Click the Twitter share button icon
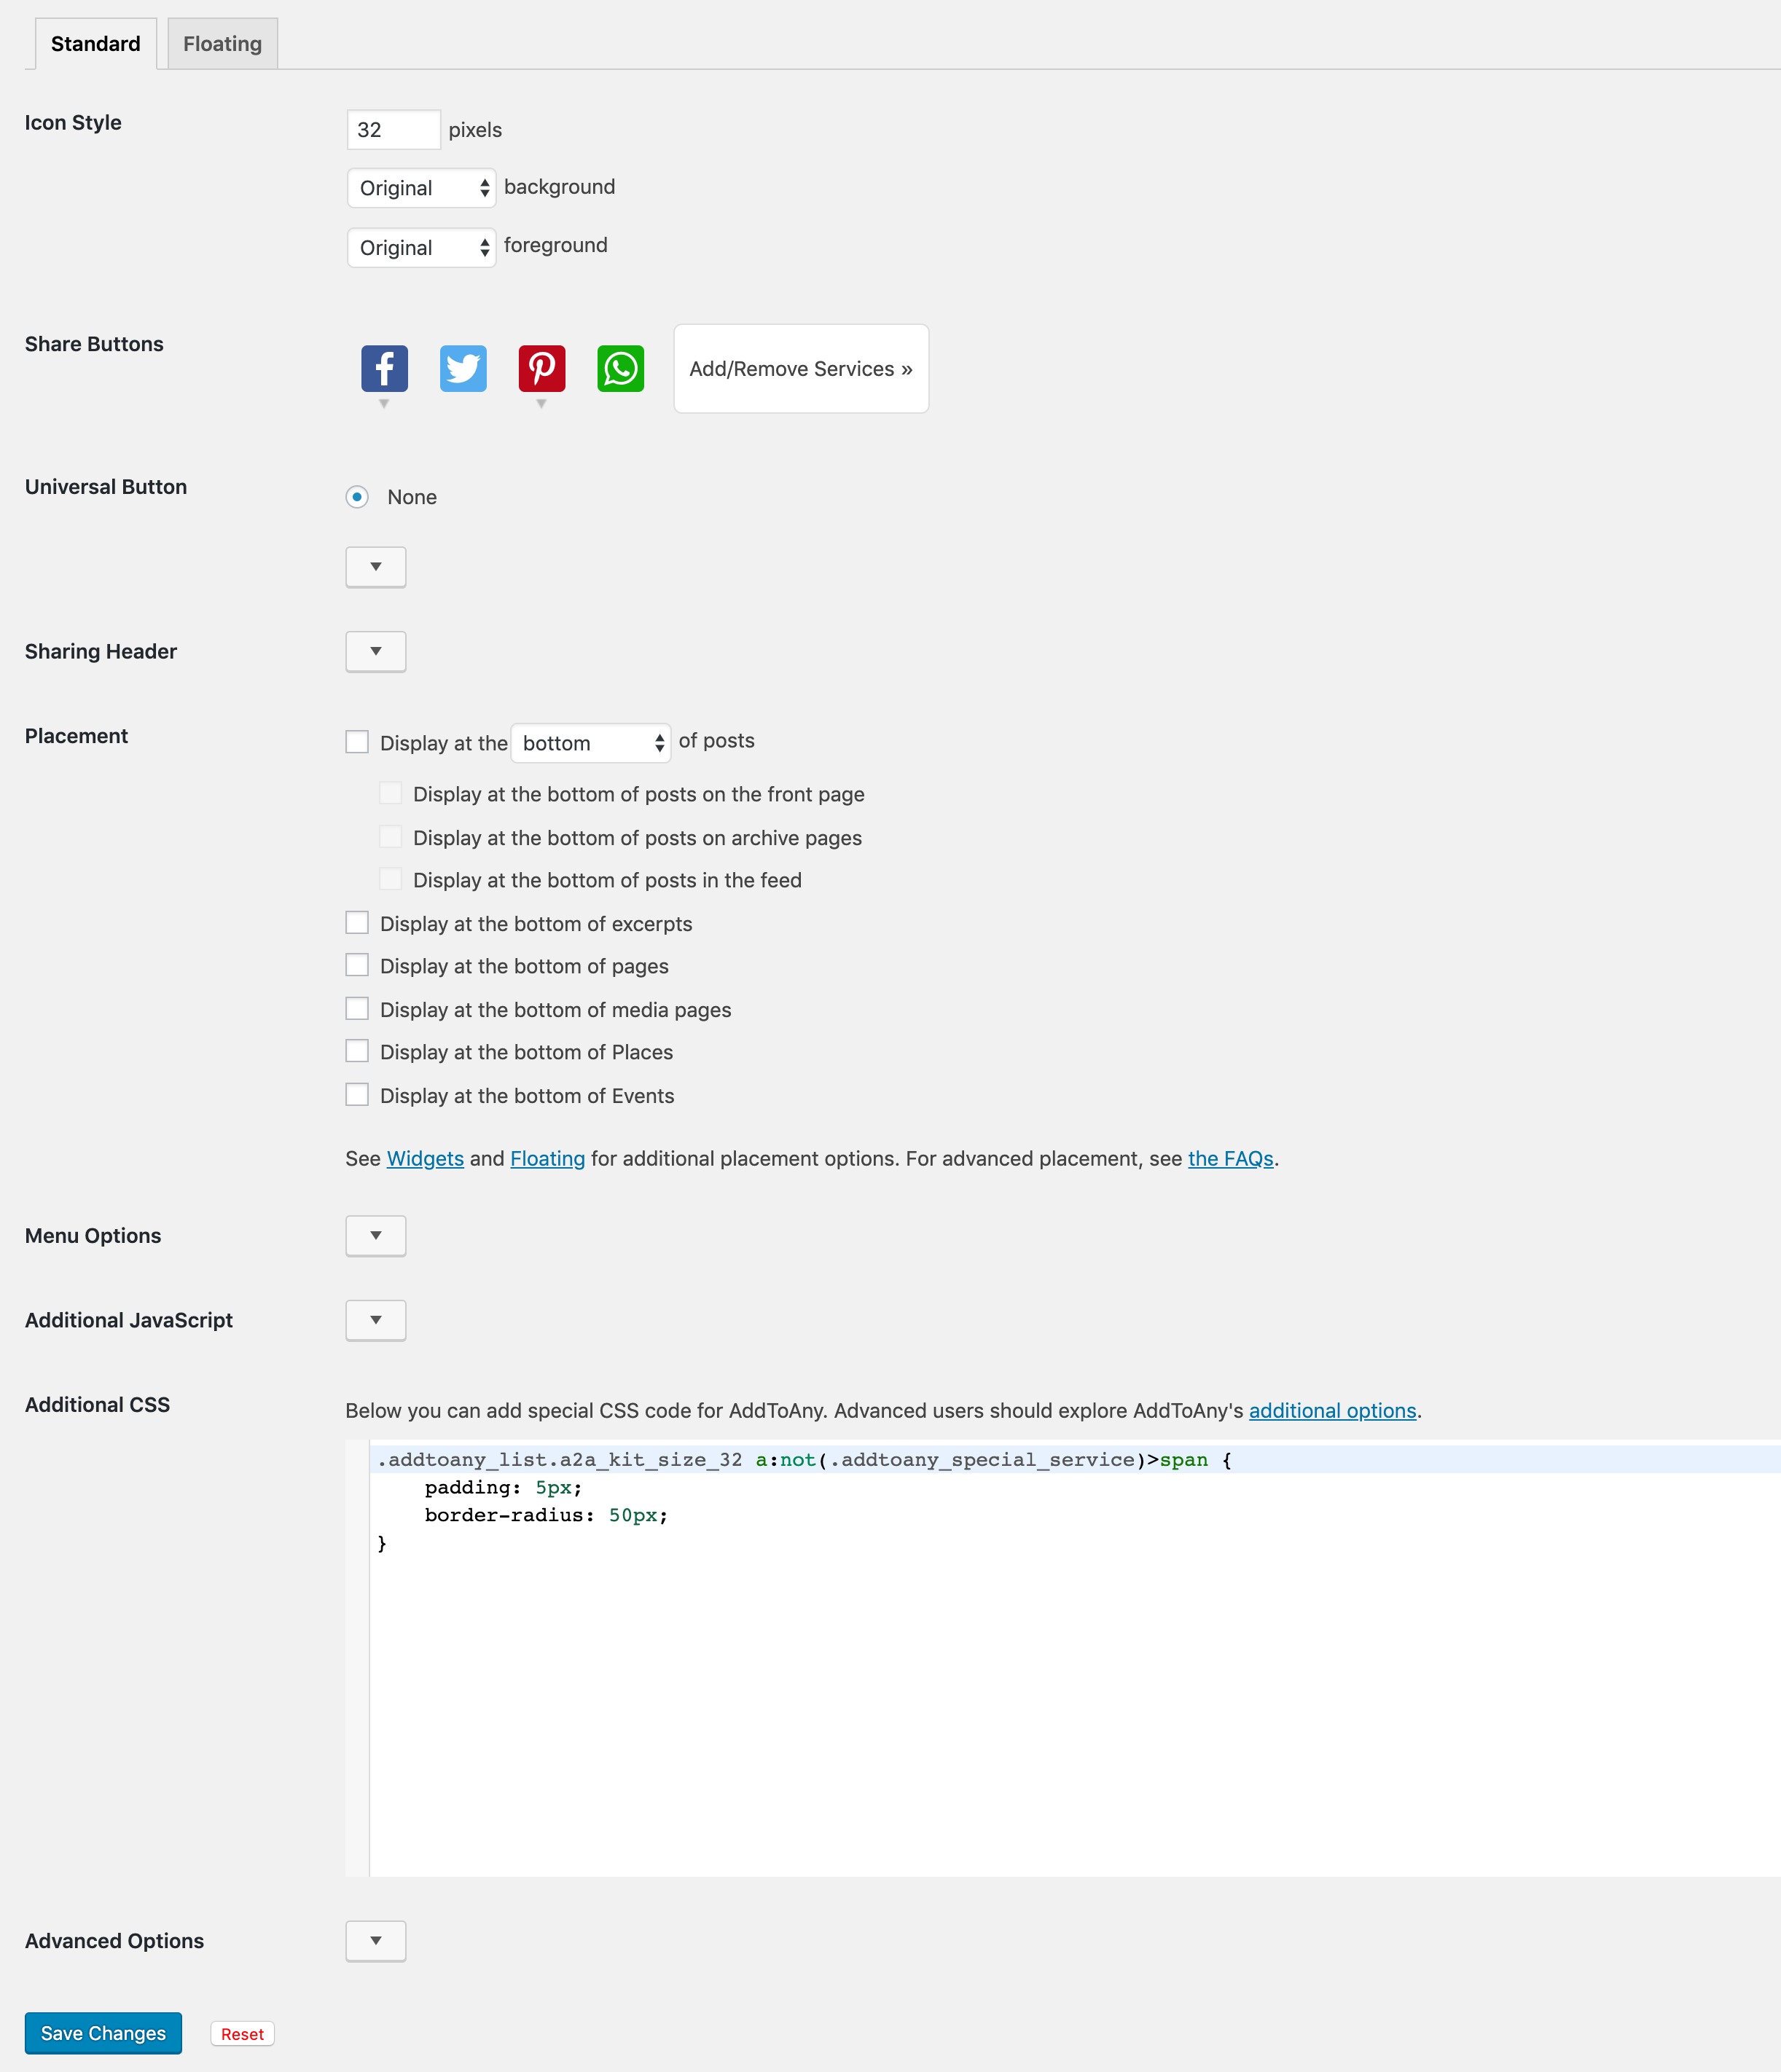This screenshot has width=1781, height=2072. 463,368
